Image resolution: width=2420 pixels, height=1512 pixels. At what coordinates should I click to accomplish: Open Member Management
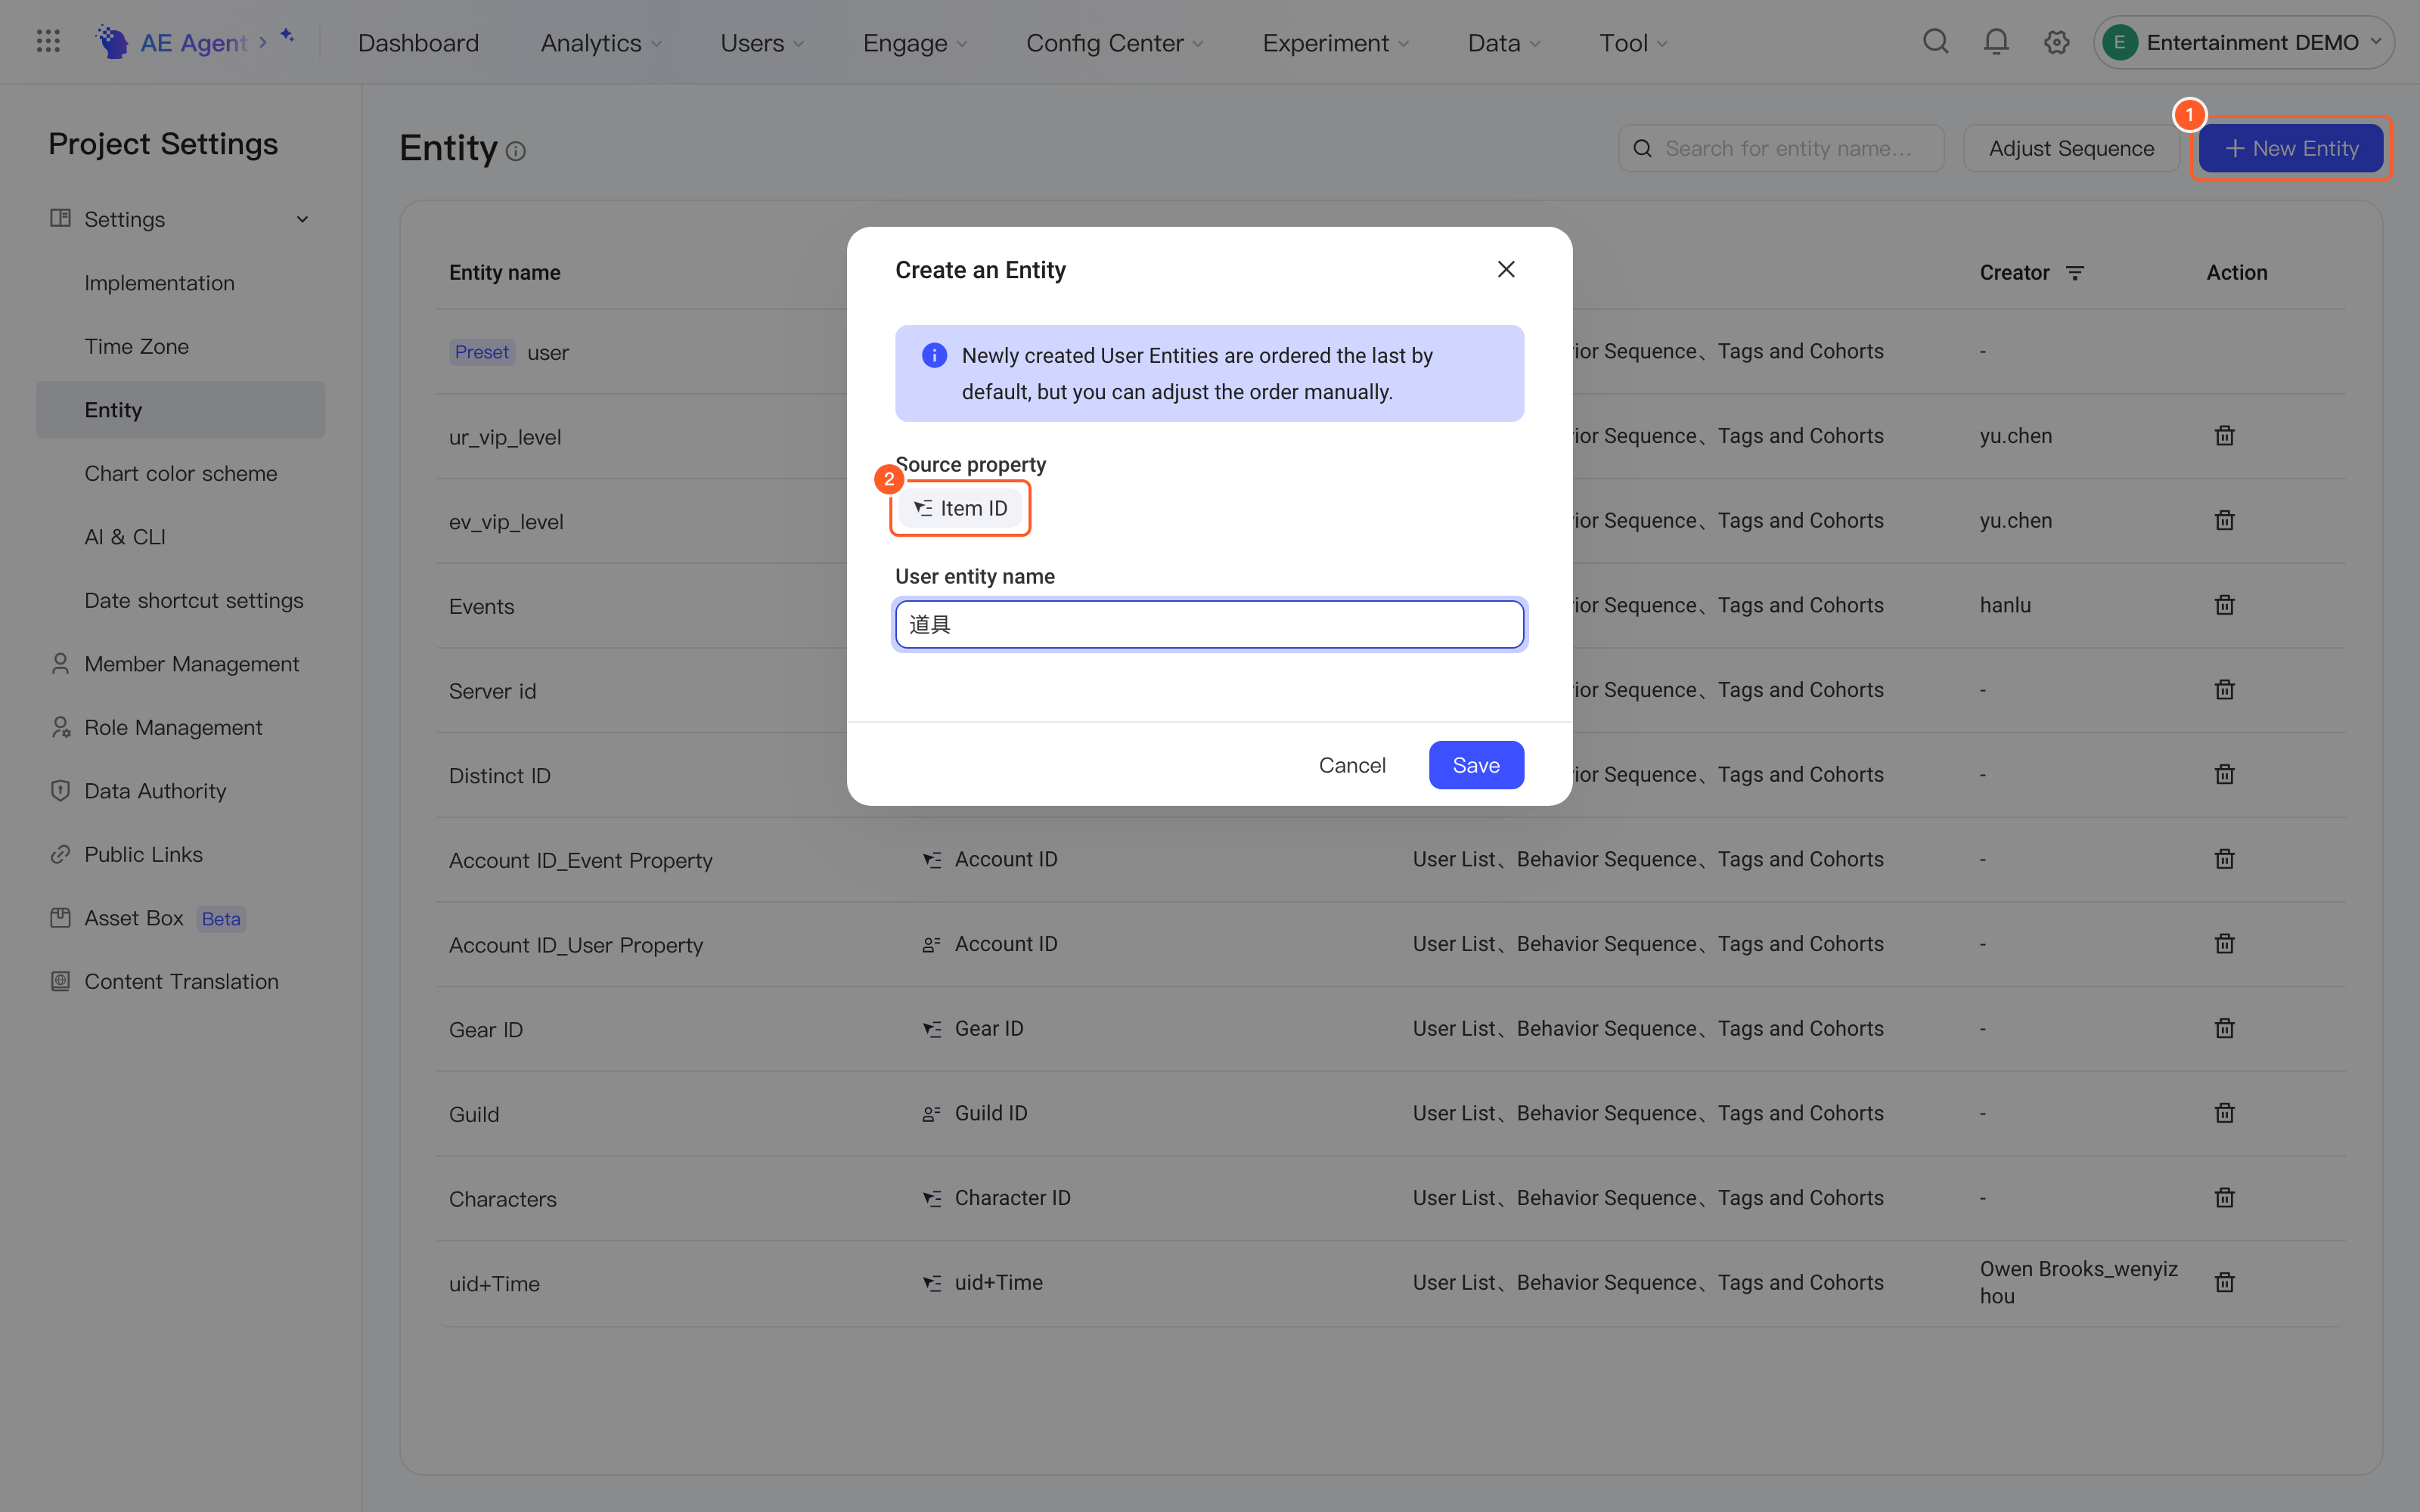click(181, 664)
